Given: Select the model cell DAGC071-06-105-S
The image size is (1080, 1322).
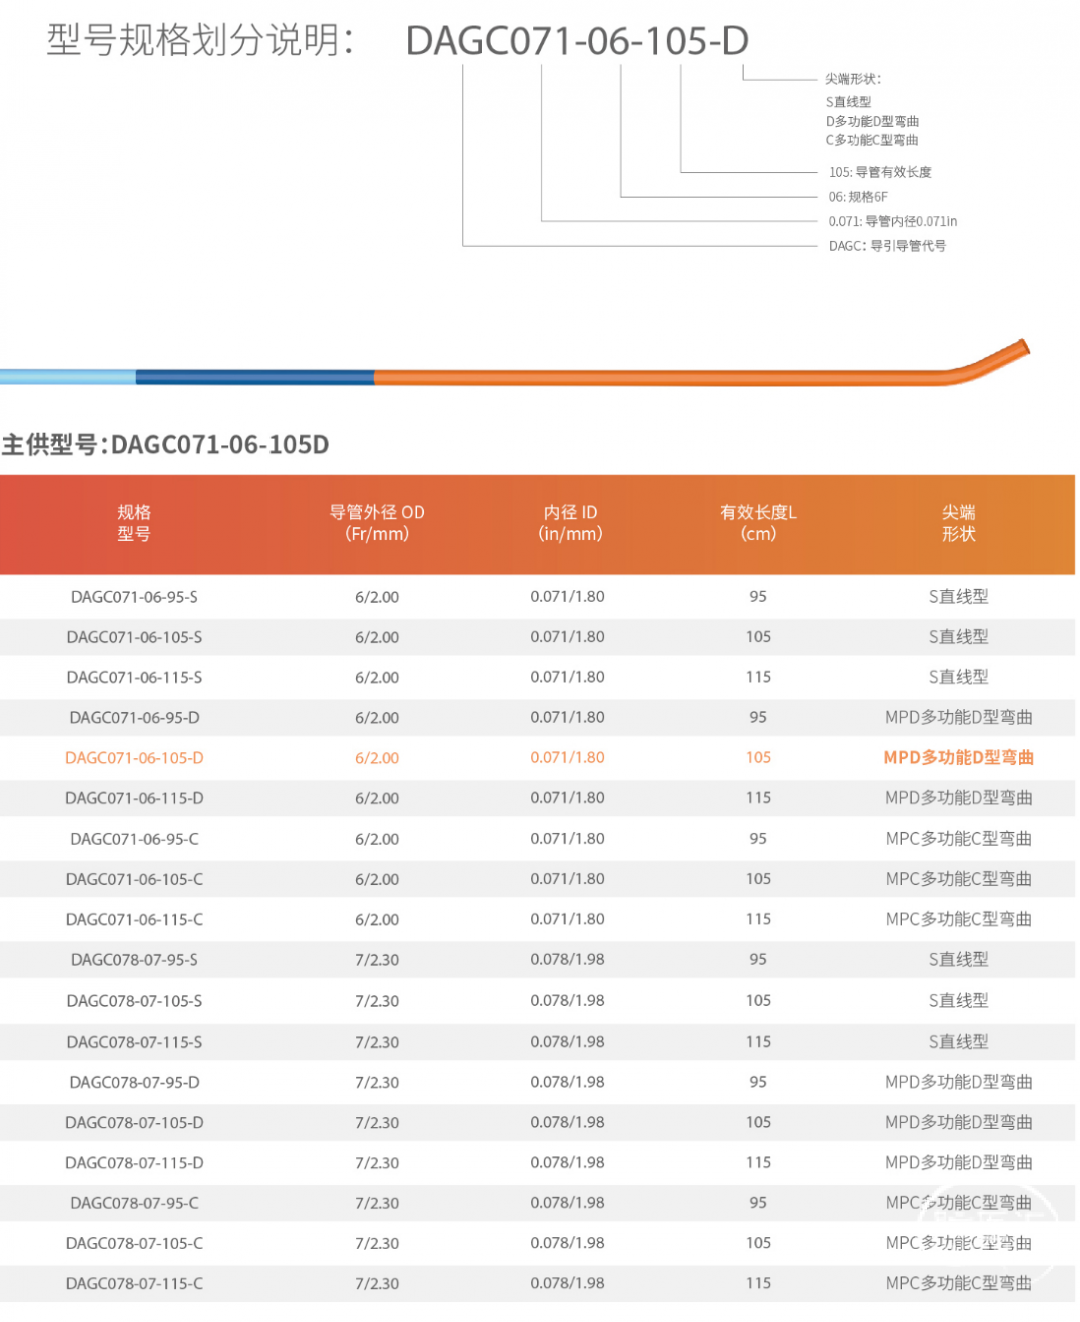Looking at the screenshot, I should click(x=134, y=637).
